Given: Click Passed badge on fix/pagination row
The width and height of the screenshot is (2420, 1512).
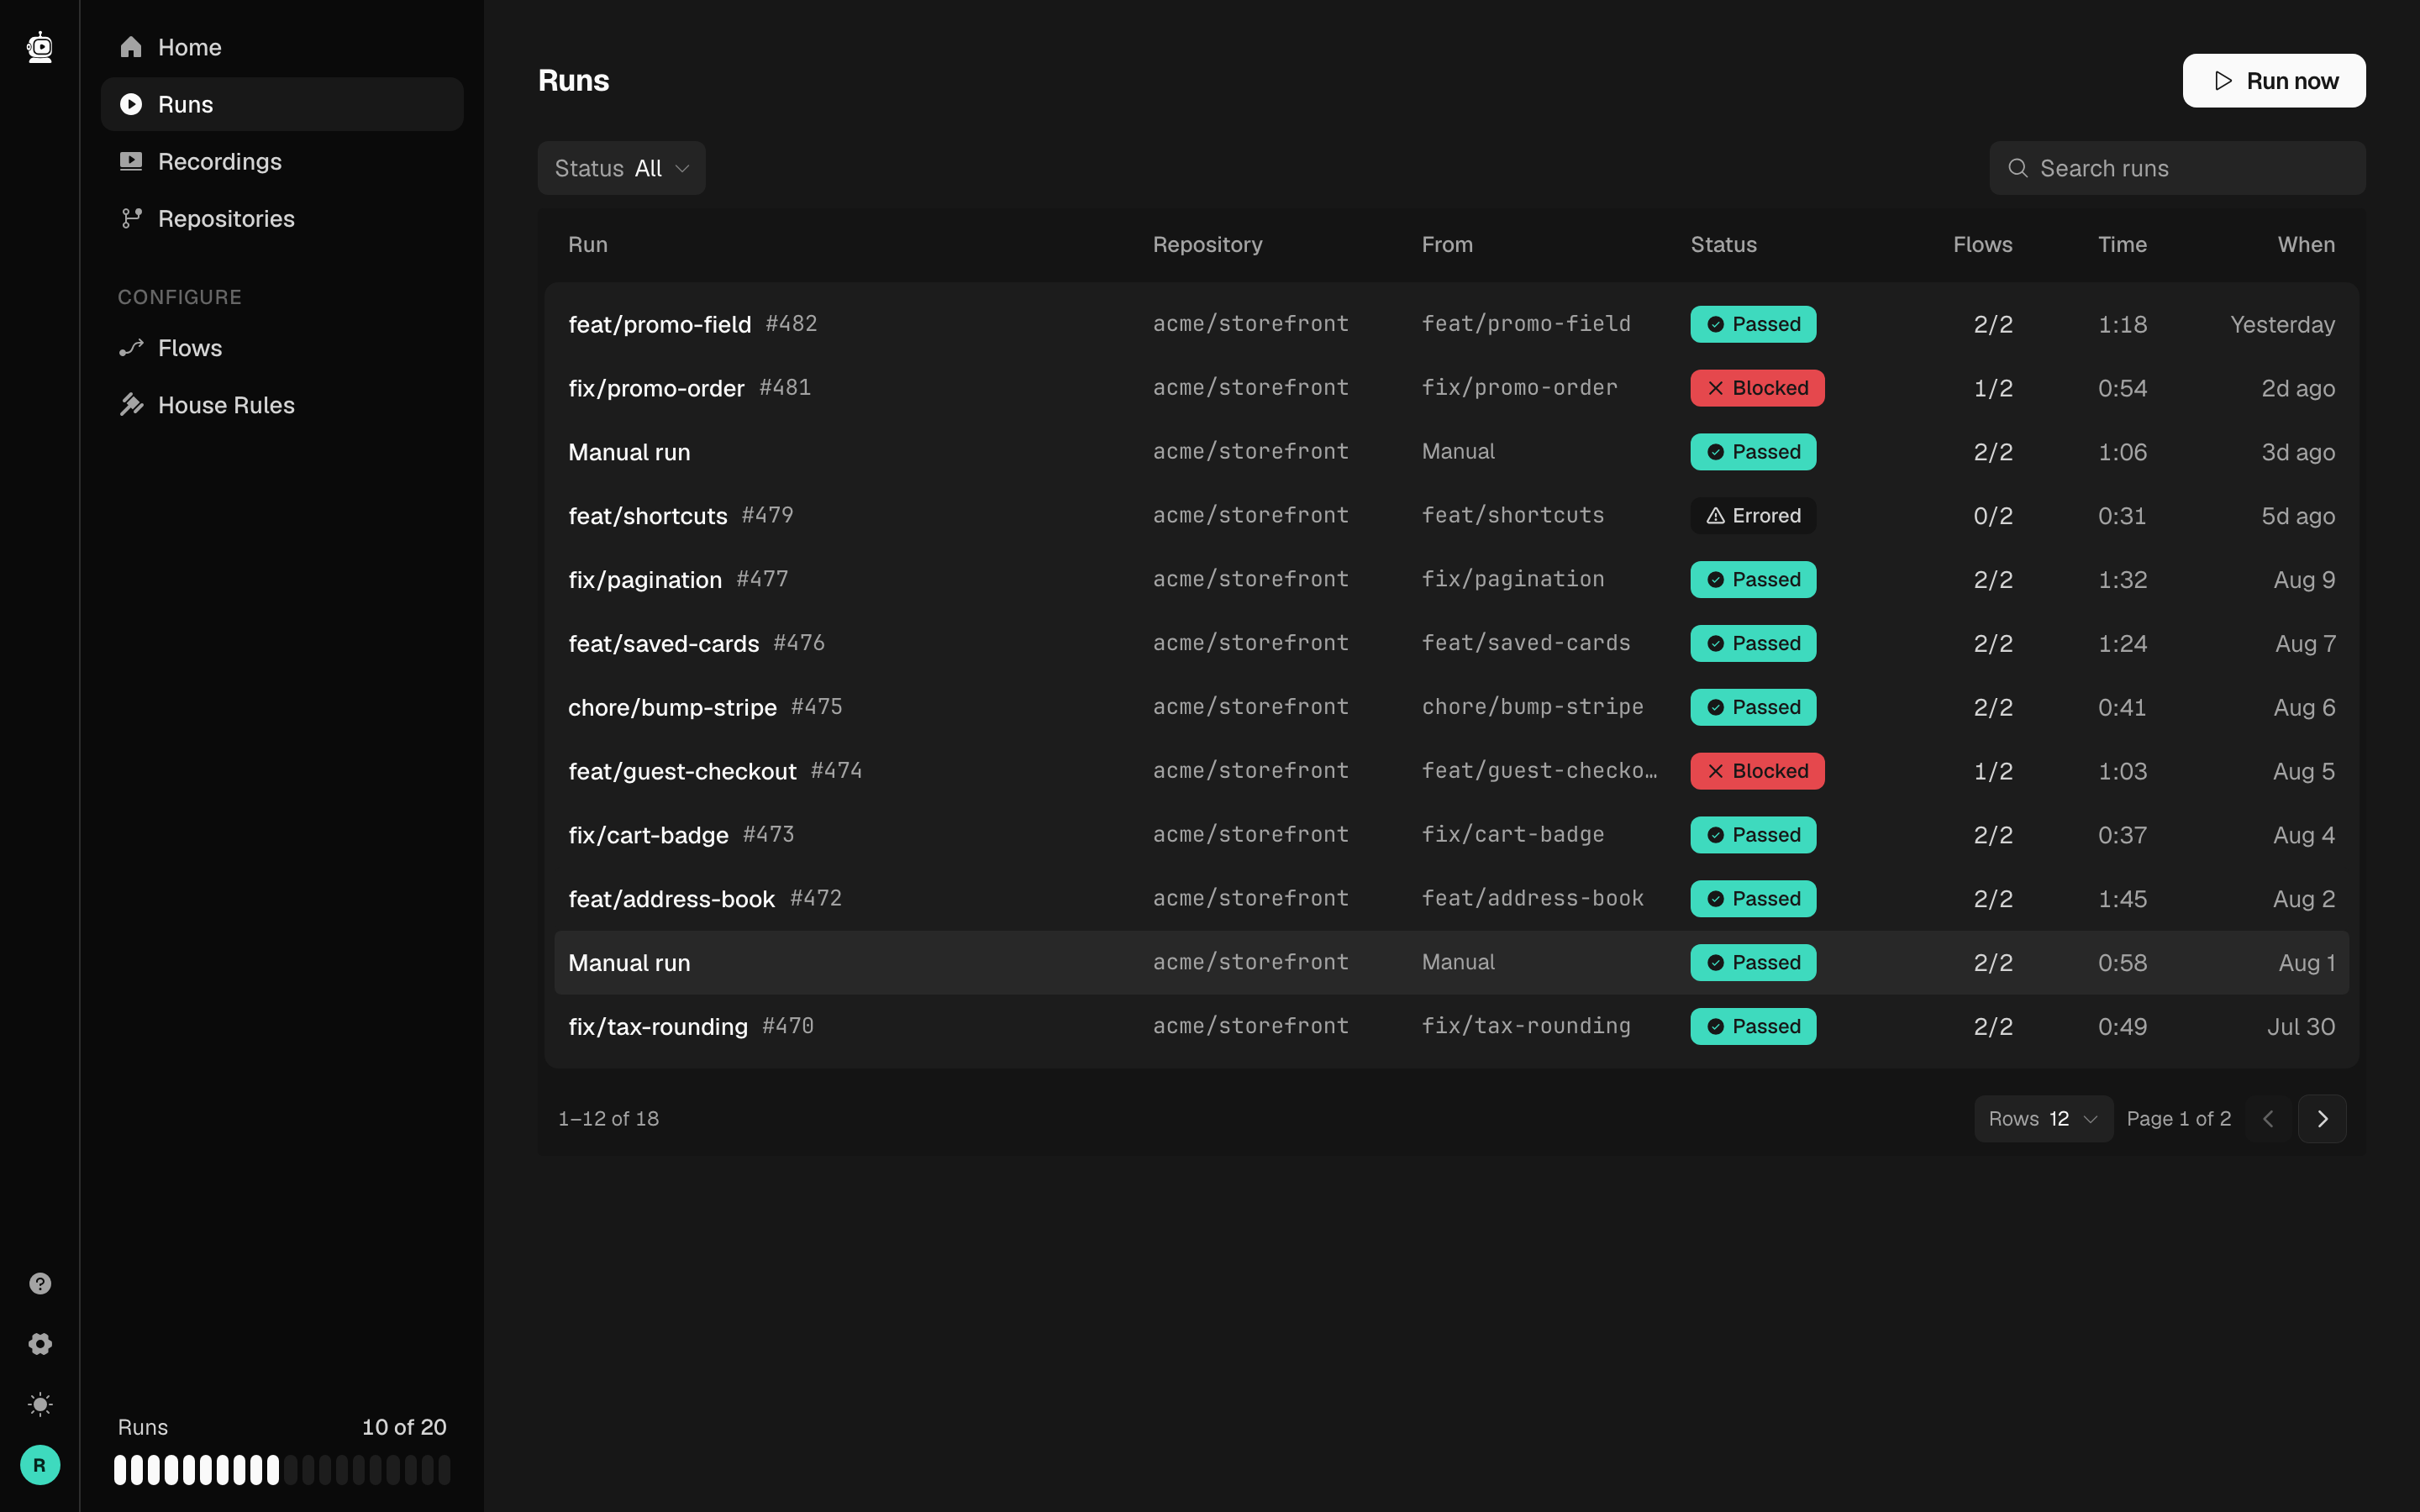Looking at the screenshot, I should [1753, 580].
